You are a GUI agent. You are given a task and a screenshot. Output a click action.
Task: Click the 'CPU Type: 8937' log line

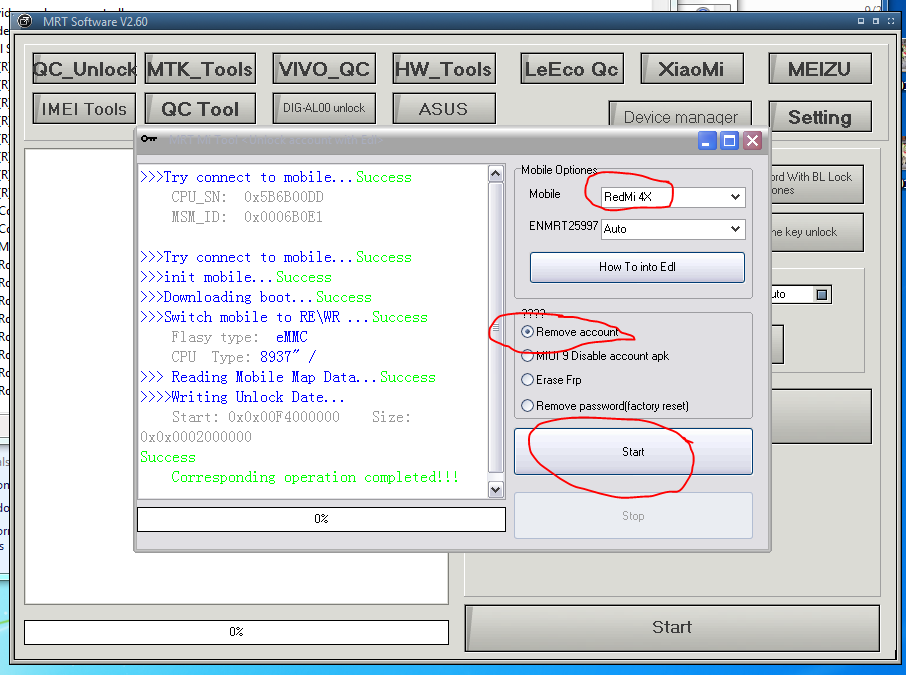click(243, 357)
